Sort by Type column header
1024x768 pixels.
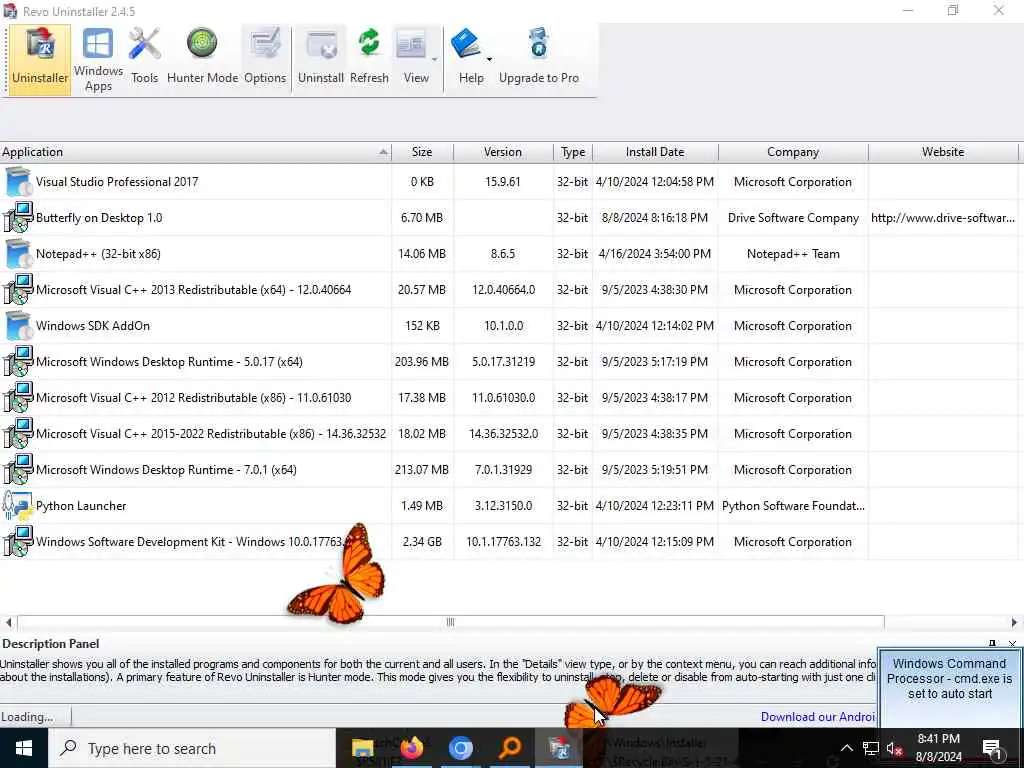(x=573, y=152)
